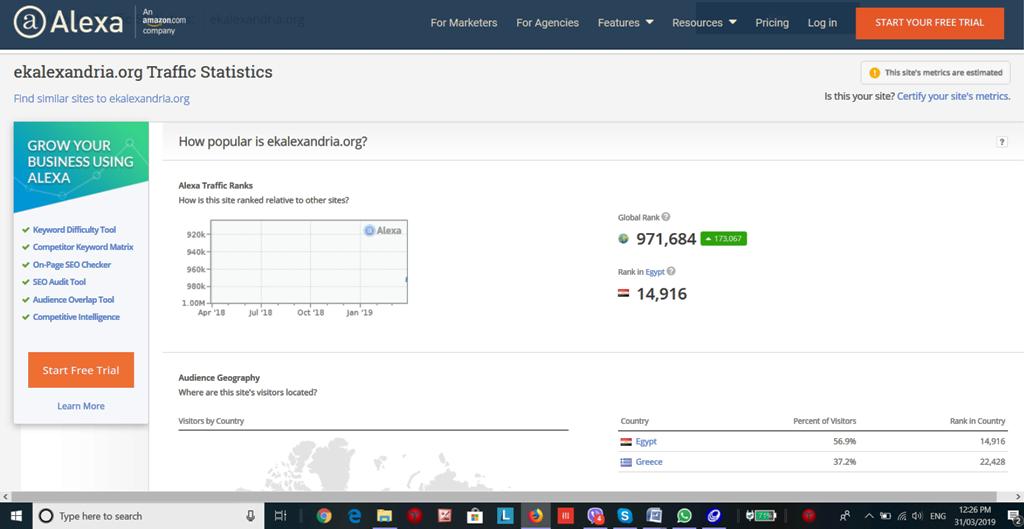Click the Rank in Egypt help icon
Screen dimensions: 1024x529
click(671, 271)
